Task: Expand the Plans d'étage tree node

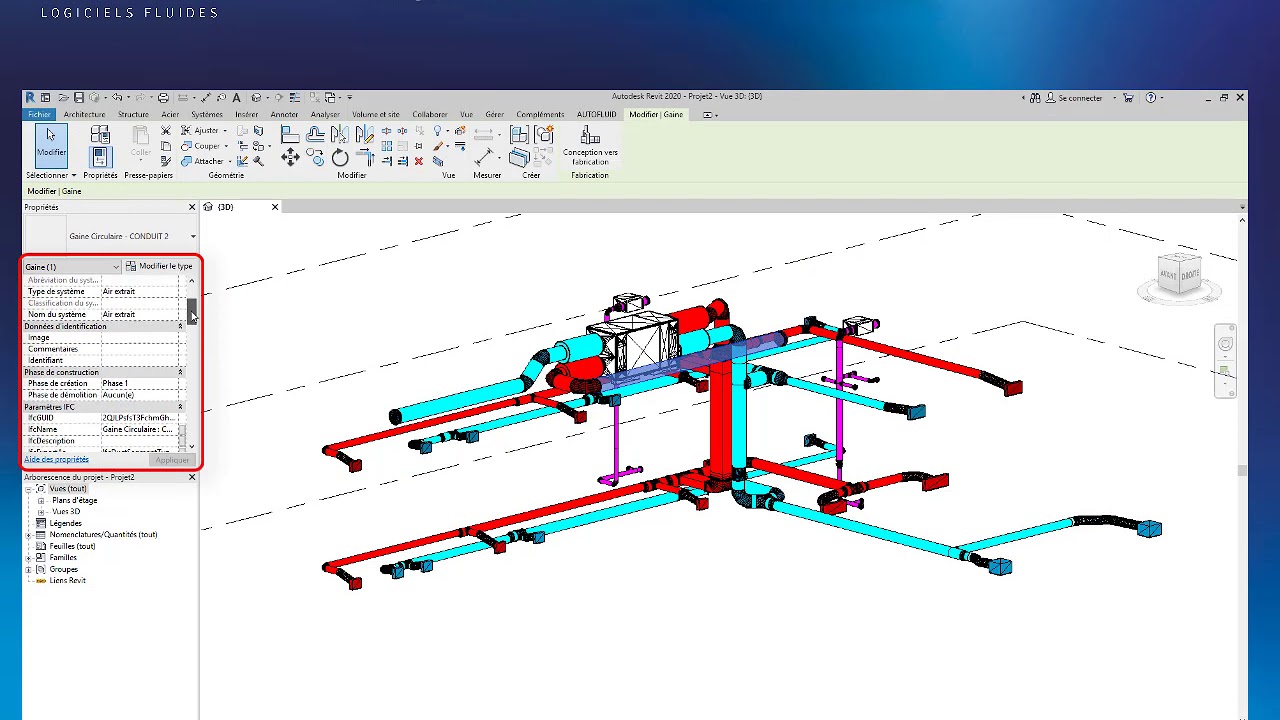Action: (x=41, y=500)
